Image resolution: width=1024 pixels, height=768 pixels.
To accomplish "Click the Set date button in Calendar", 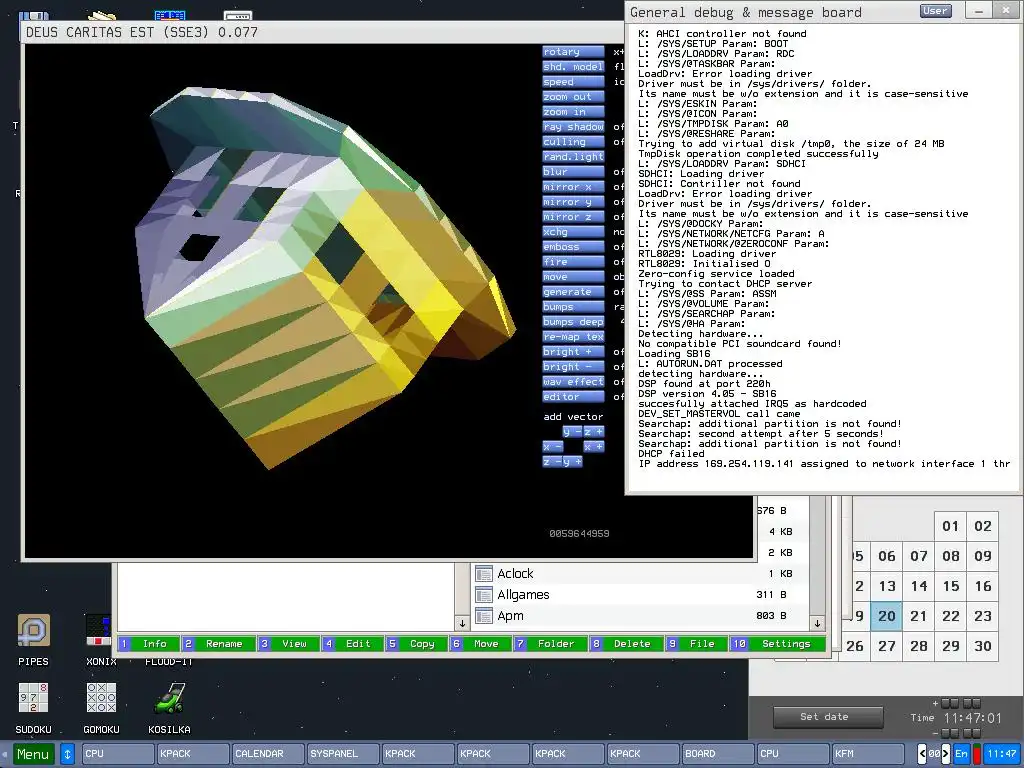I will 828,717.
